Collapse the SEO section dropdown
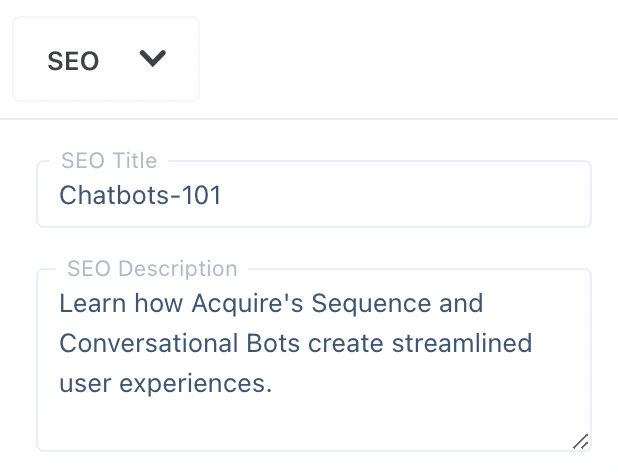 [106, 59]
